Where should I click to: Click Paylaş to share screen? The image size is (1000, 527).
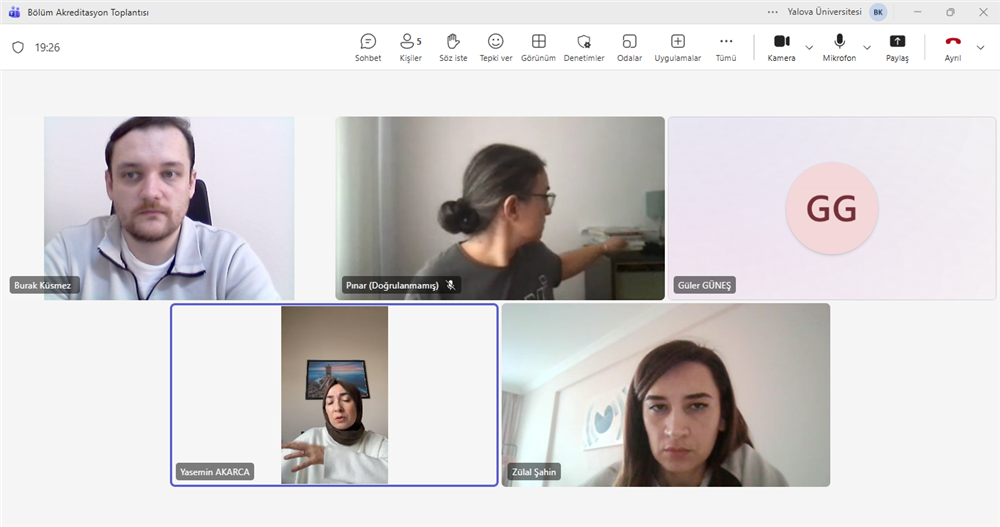pos(897,47)
